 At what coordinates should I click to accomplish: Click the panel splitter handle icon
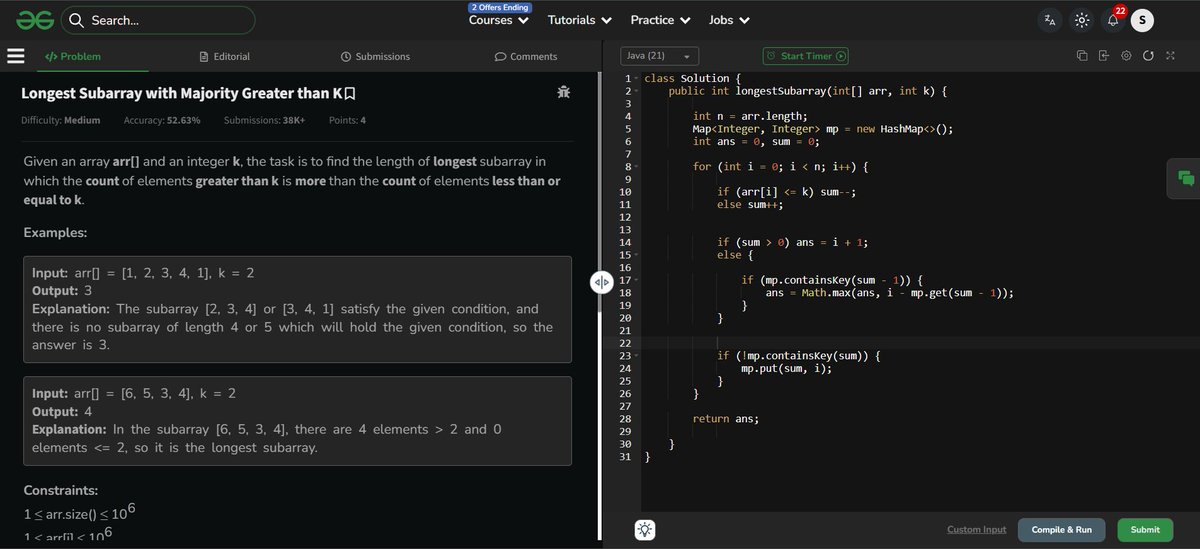pos(601,283)
